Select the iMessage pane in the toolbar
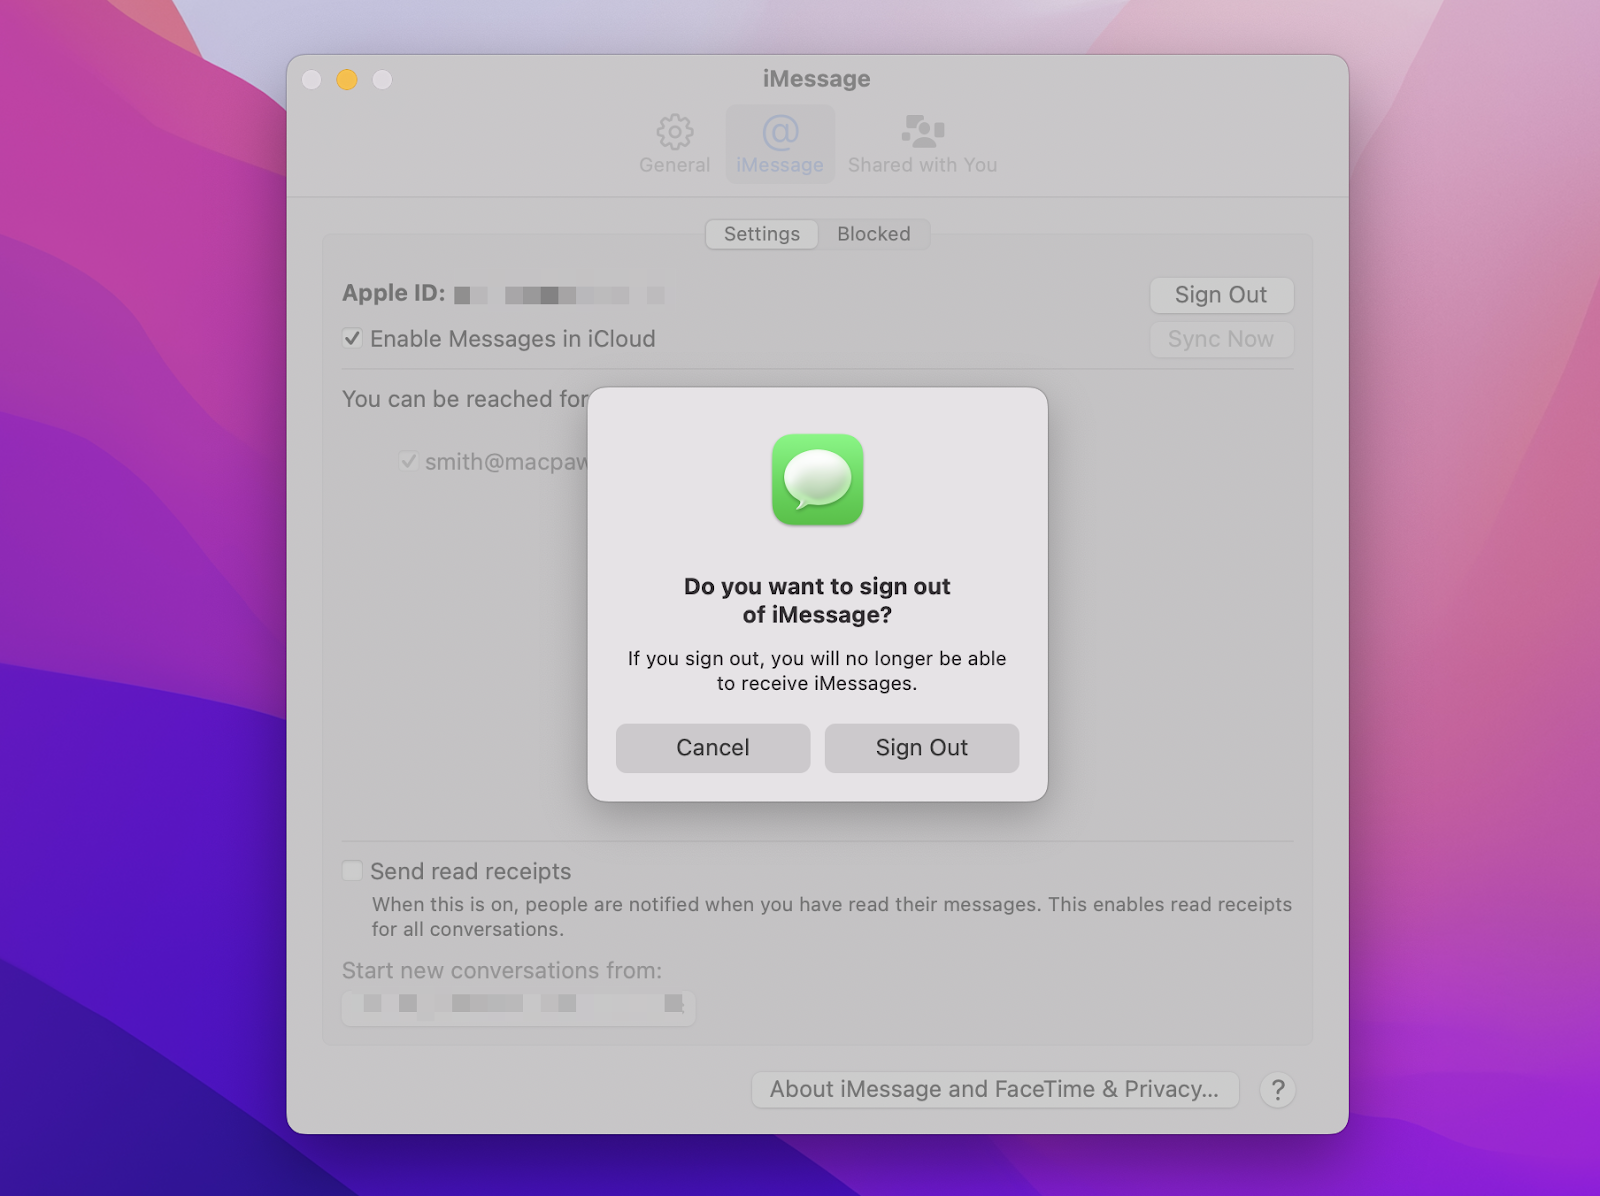The image size is (1600, 1196). pos(780,143)
